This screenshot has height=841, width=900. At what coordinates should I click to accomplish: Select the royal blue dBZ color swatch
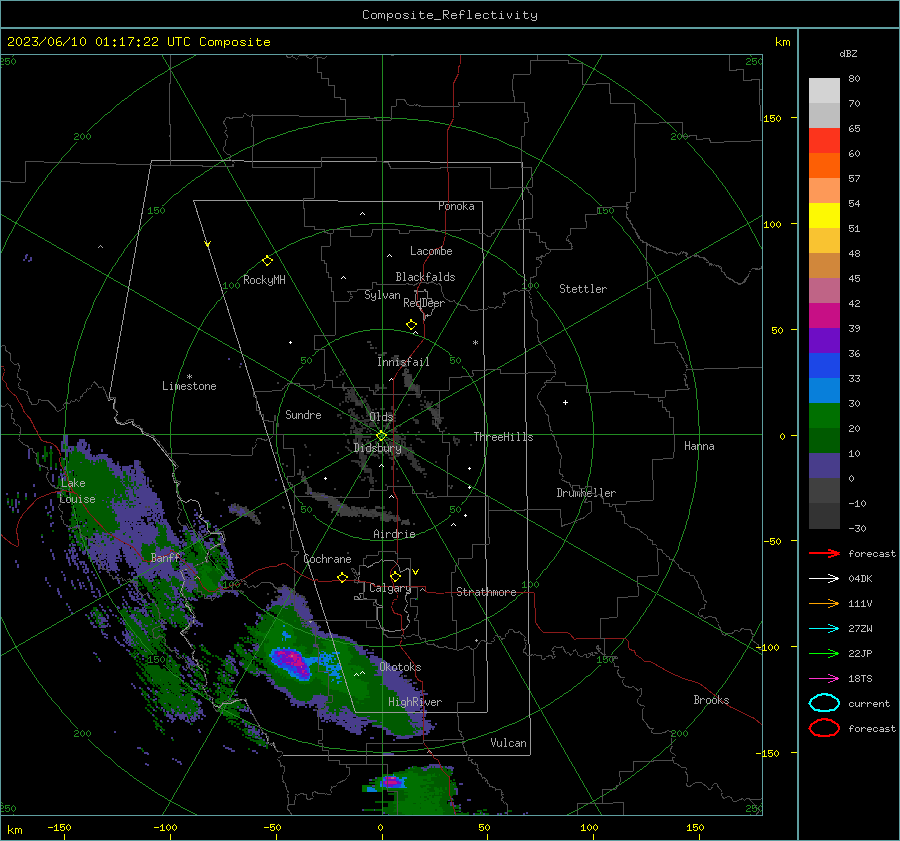click(x=824, y=366)
